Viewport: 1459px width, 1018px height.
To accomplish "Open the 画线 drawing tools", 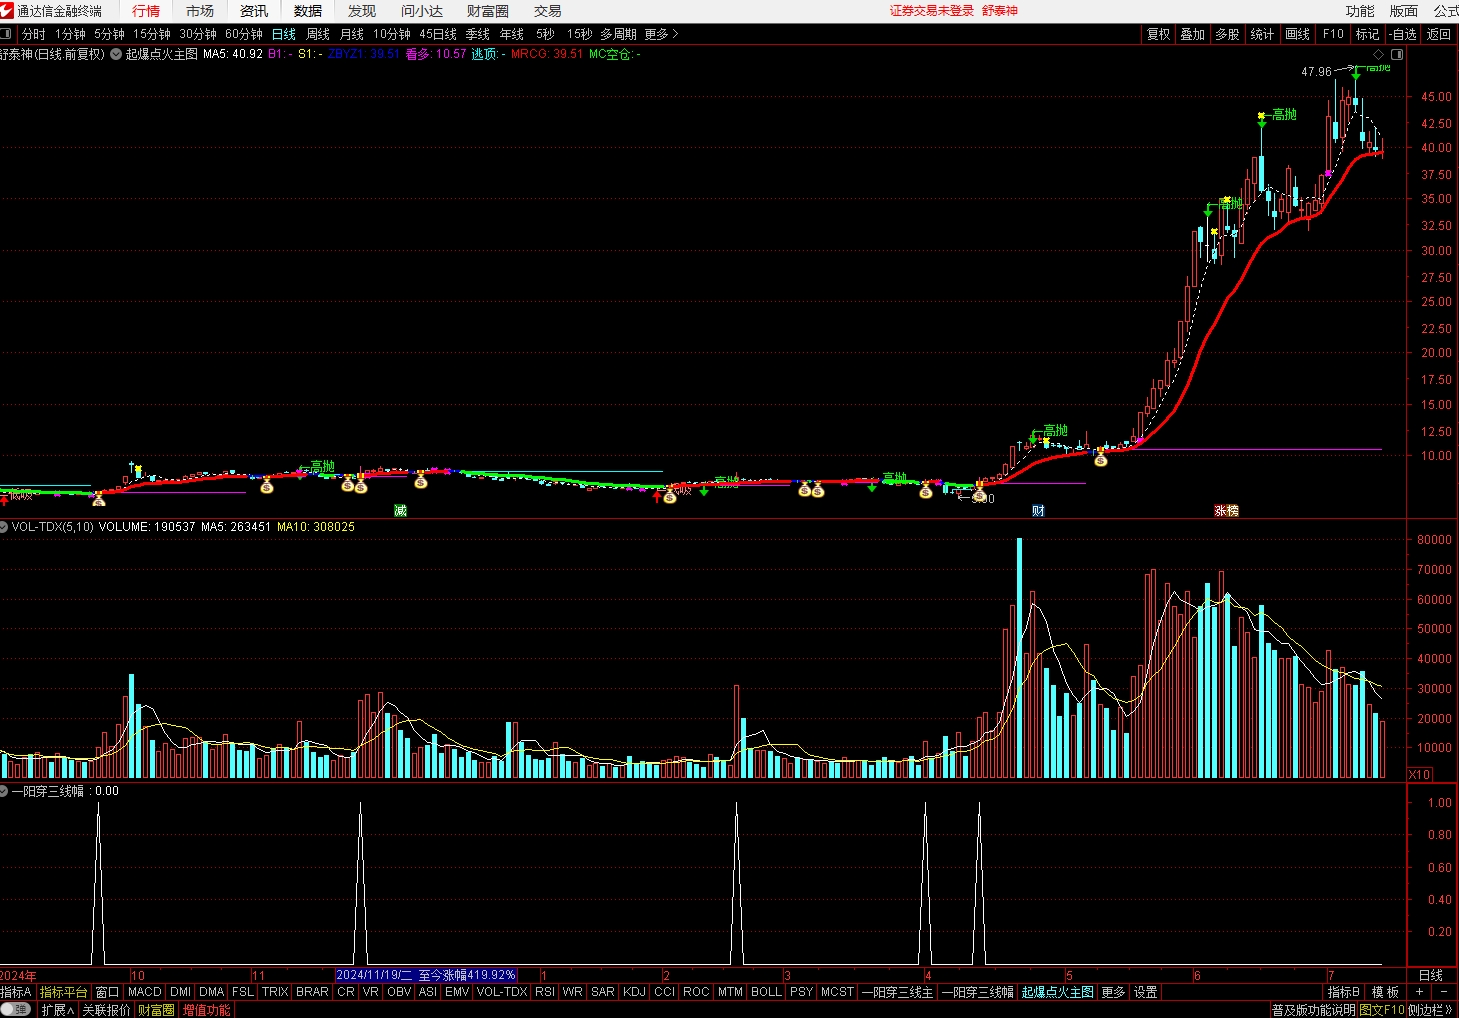I will (1298, 34).
